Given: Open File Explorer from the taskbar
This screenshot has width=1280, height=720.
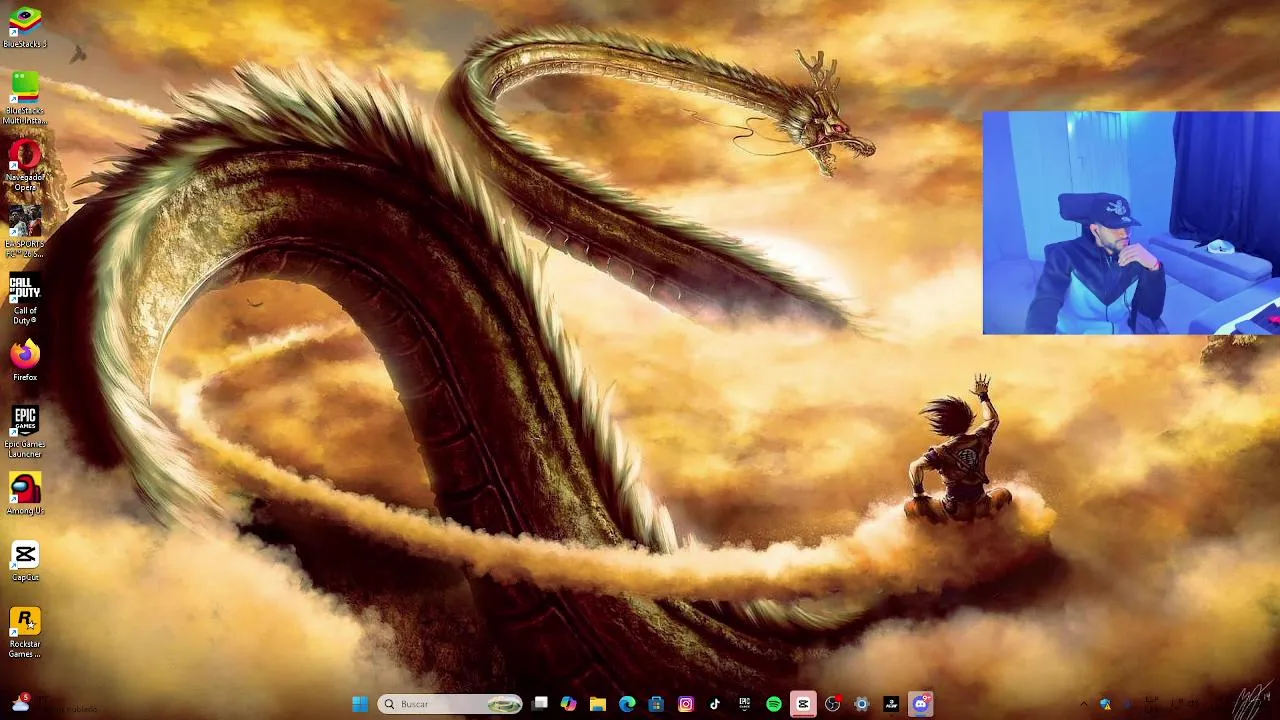Looking at the screenshot, I should [597, 704].
